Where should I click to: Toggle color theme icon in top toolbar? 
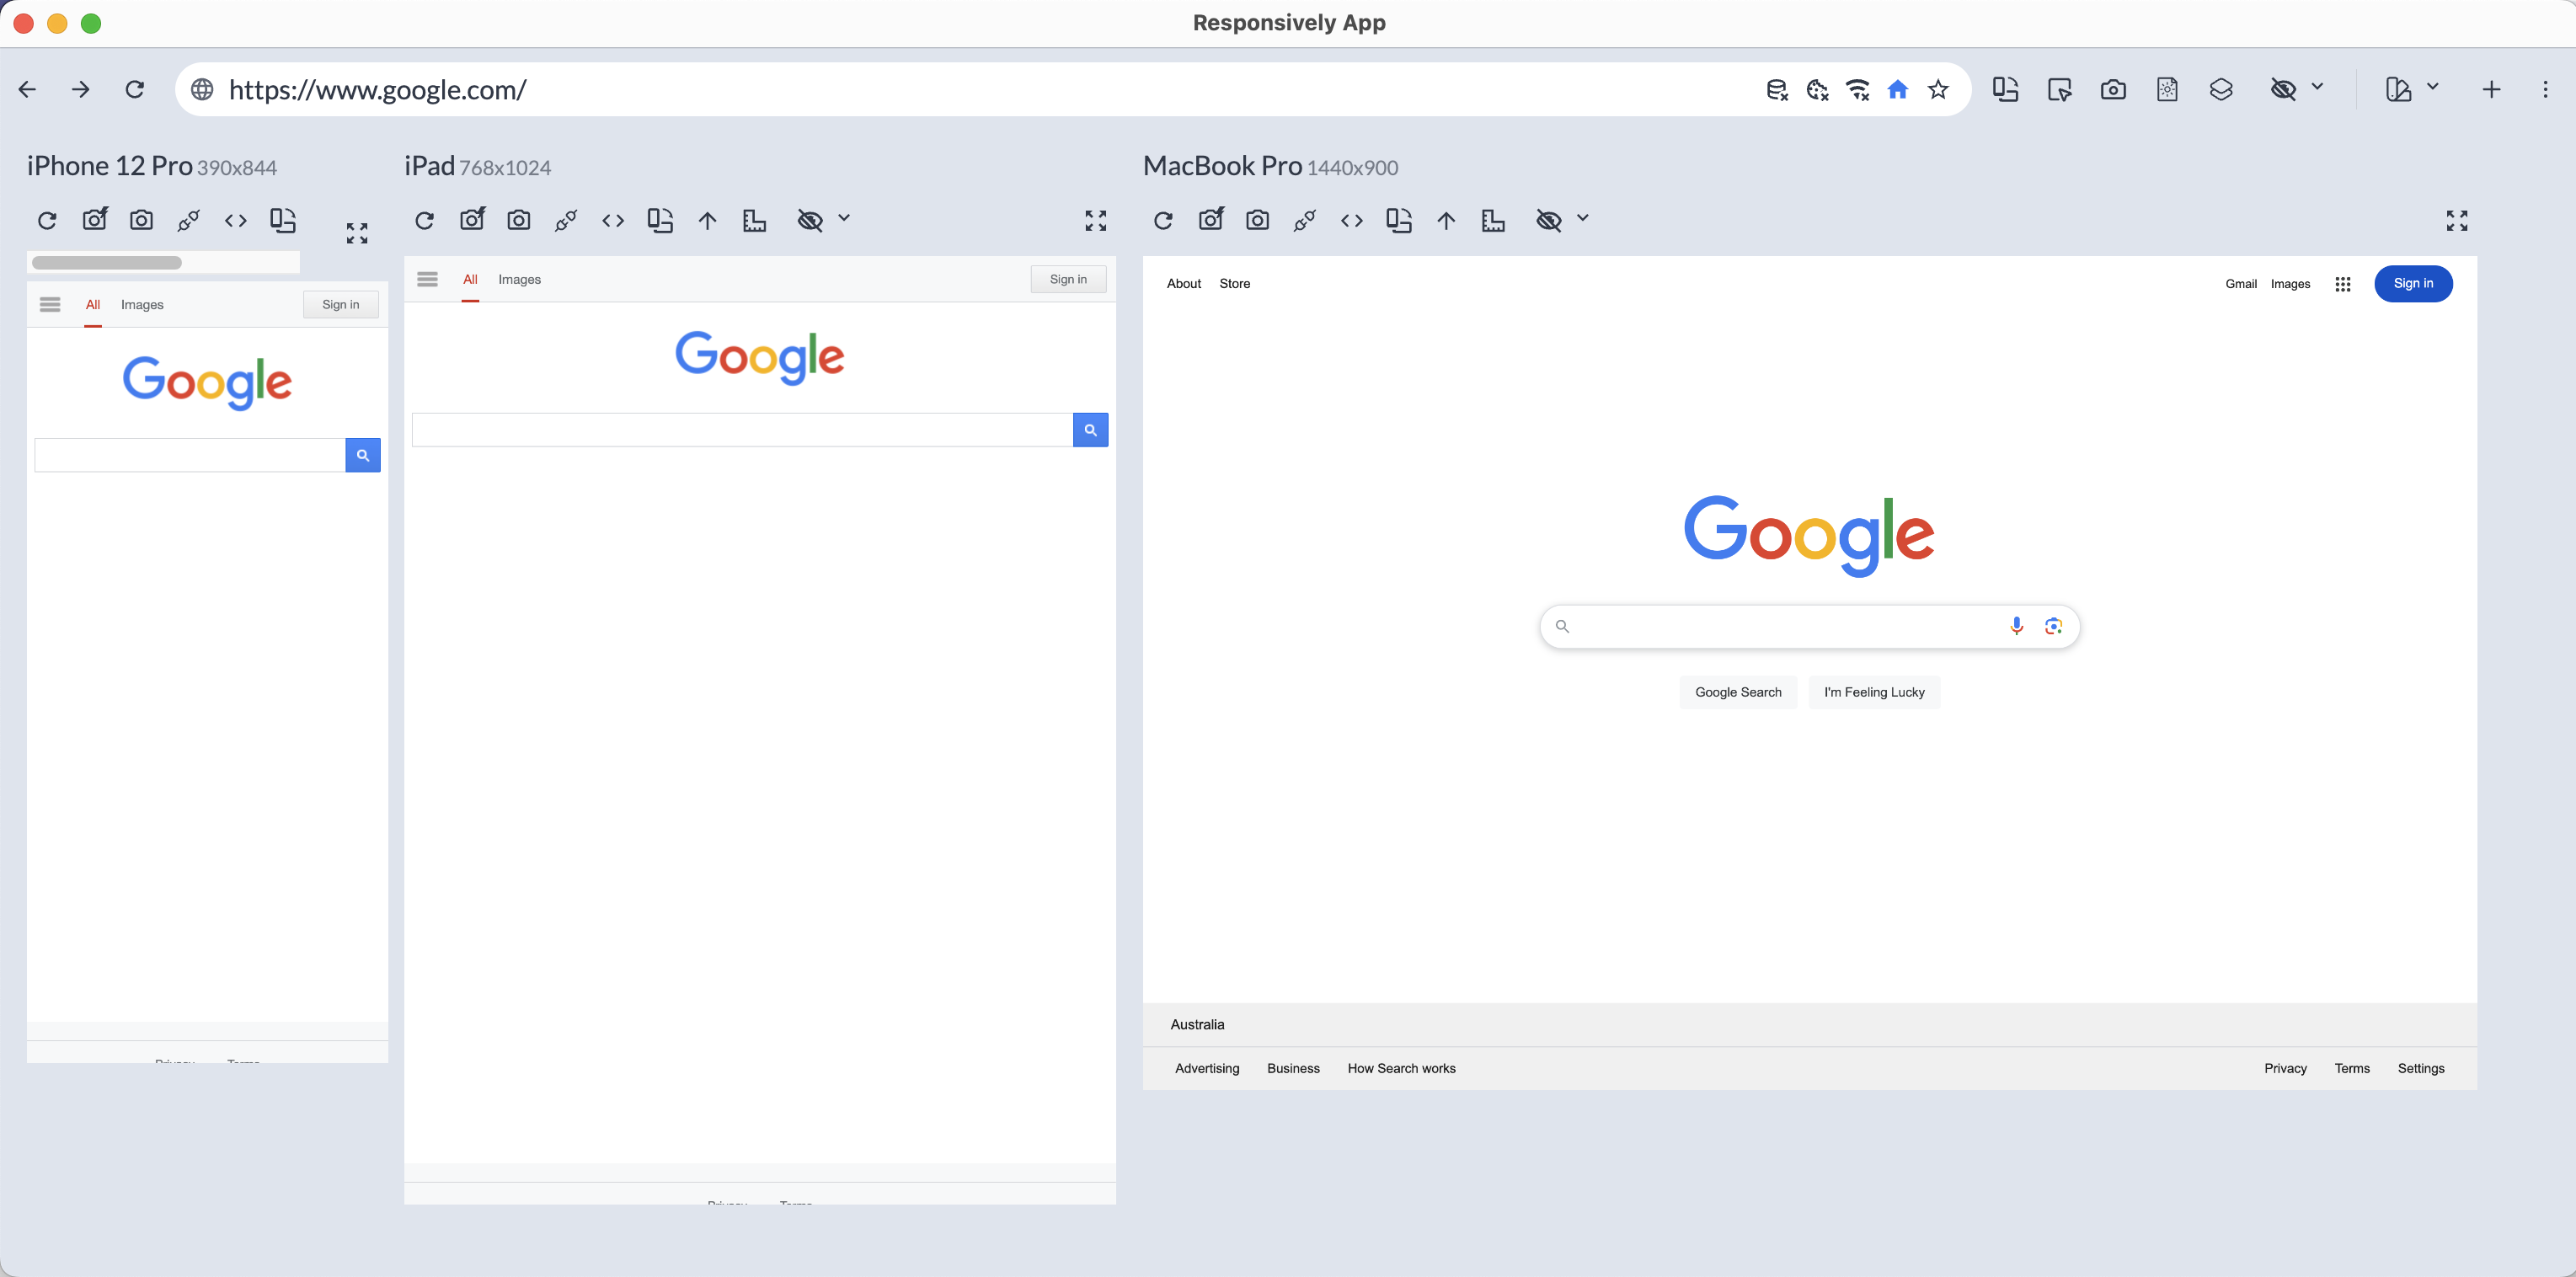(x=2168, y=90)
